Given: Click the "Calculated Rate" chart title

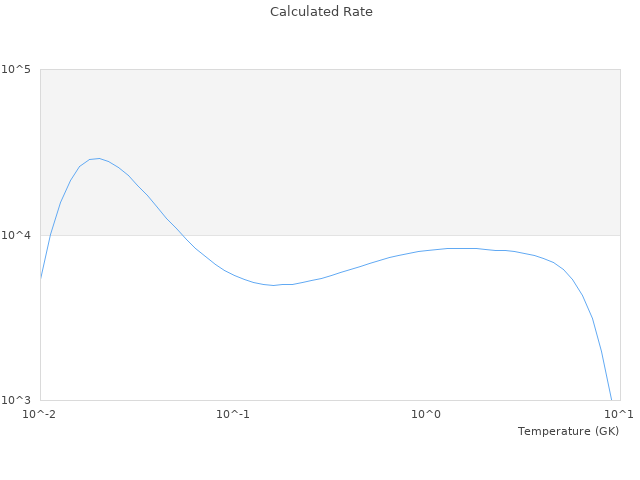Looking at the screenshot, I should coord(321,12).
